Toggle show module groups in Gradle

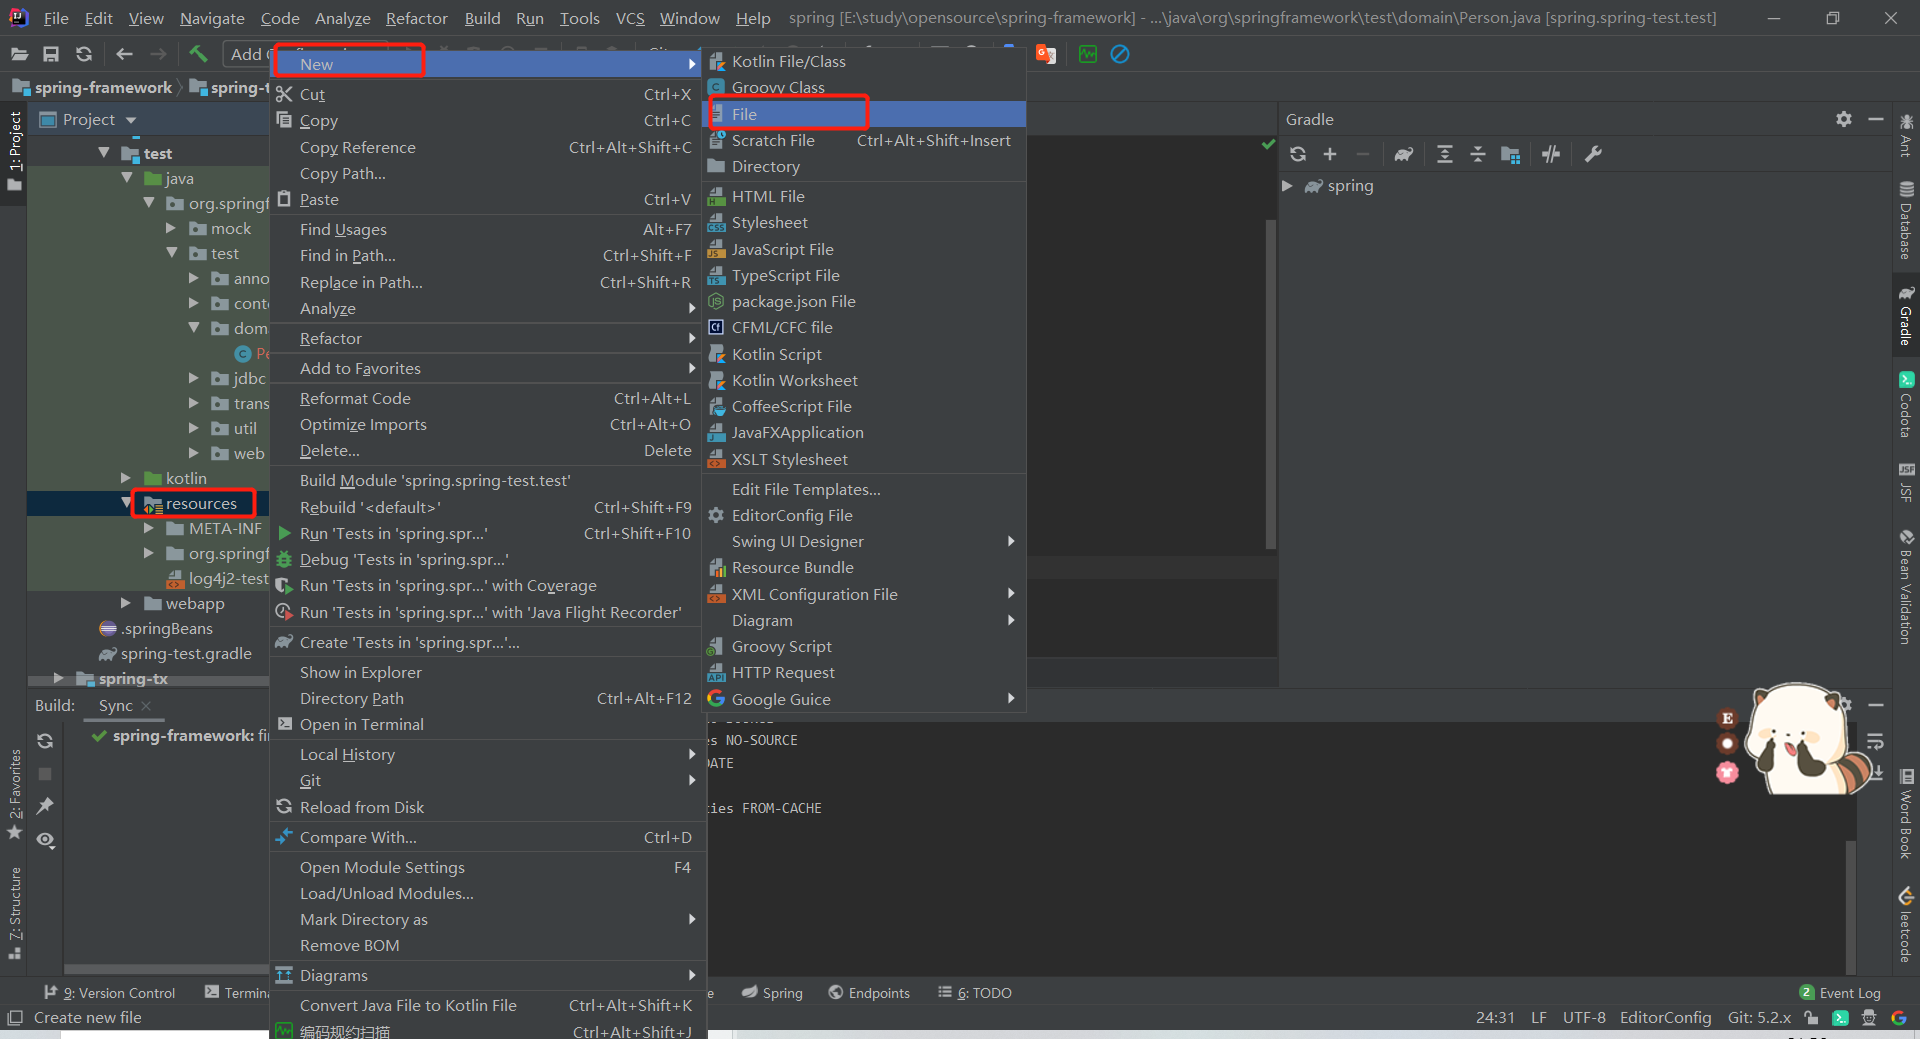[1511, 154]
